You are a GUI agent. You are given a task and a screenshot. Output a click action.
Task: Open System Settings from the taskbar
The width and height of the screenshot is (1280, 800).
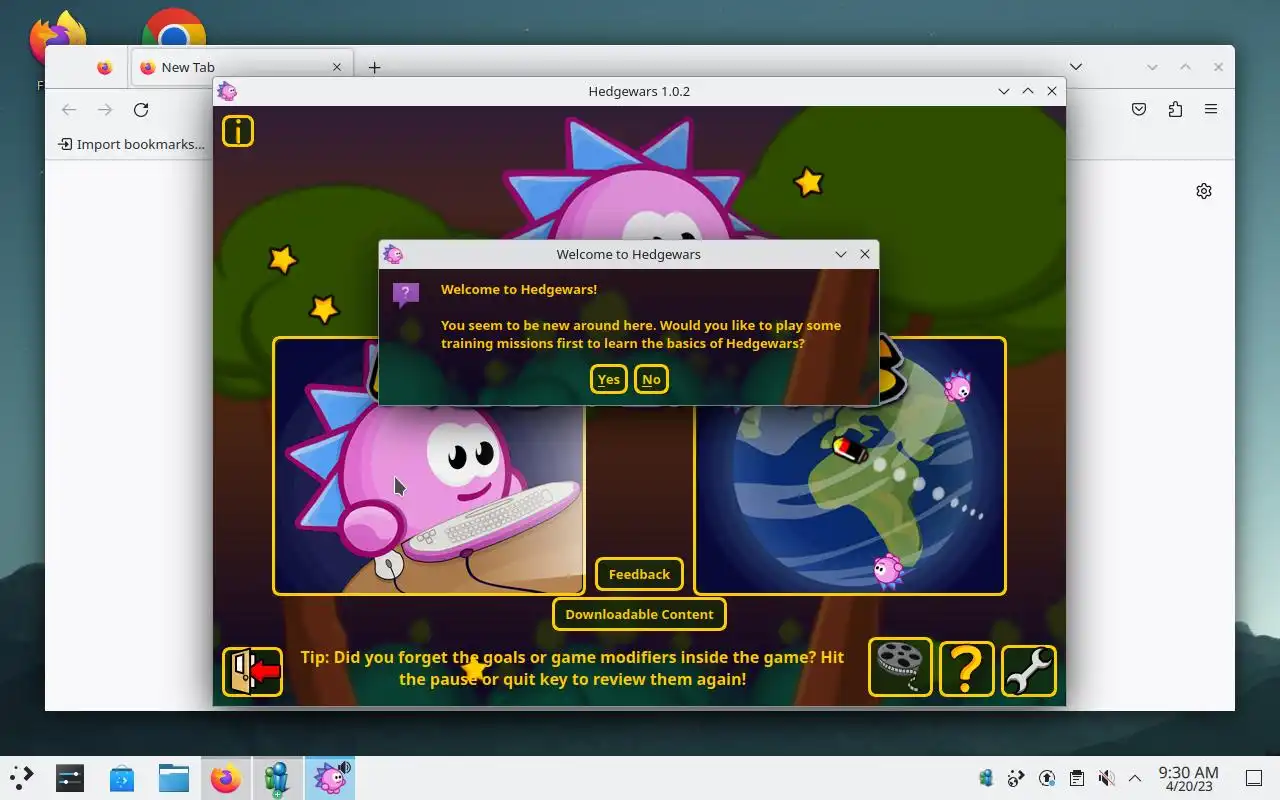pos(70,778)
